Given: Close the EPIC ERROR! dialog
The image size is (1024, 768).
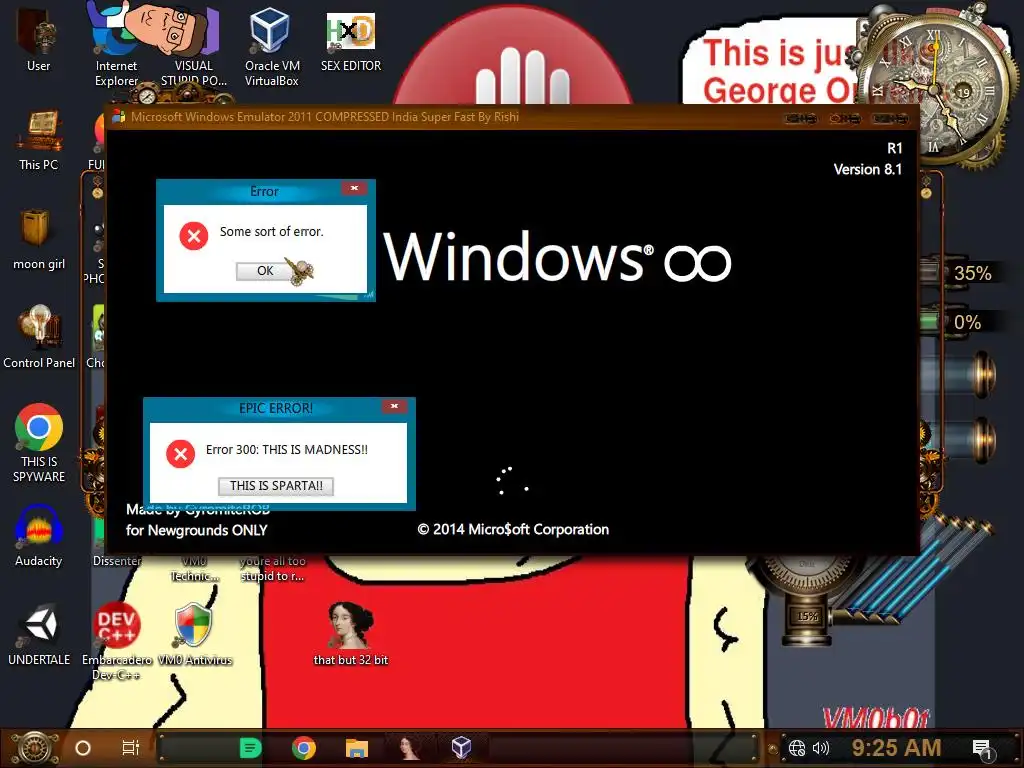Looking at the screenshot, I should point(394,406).
